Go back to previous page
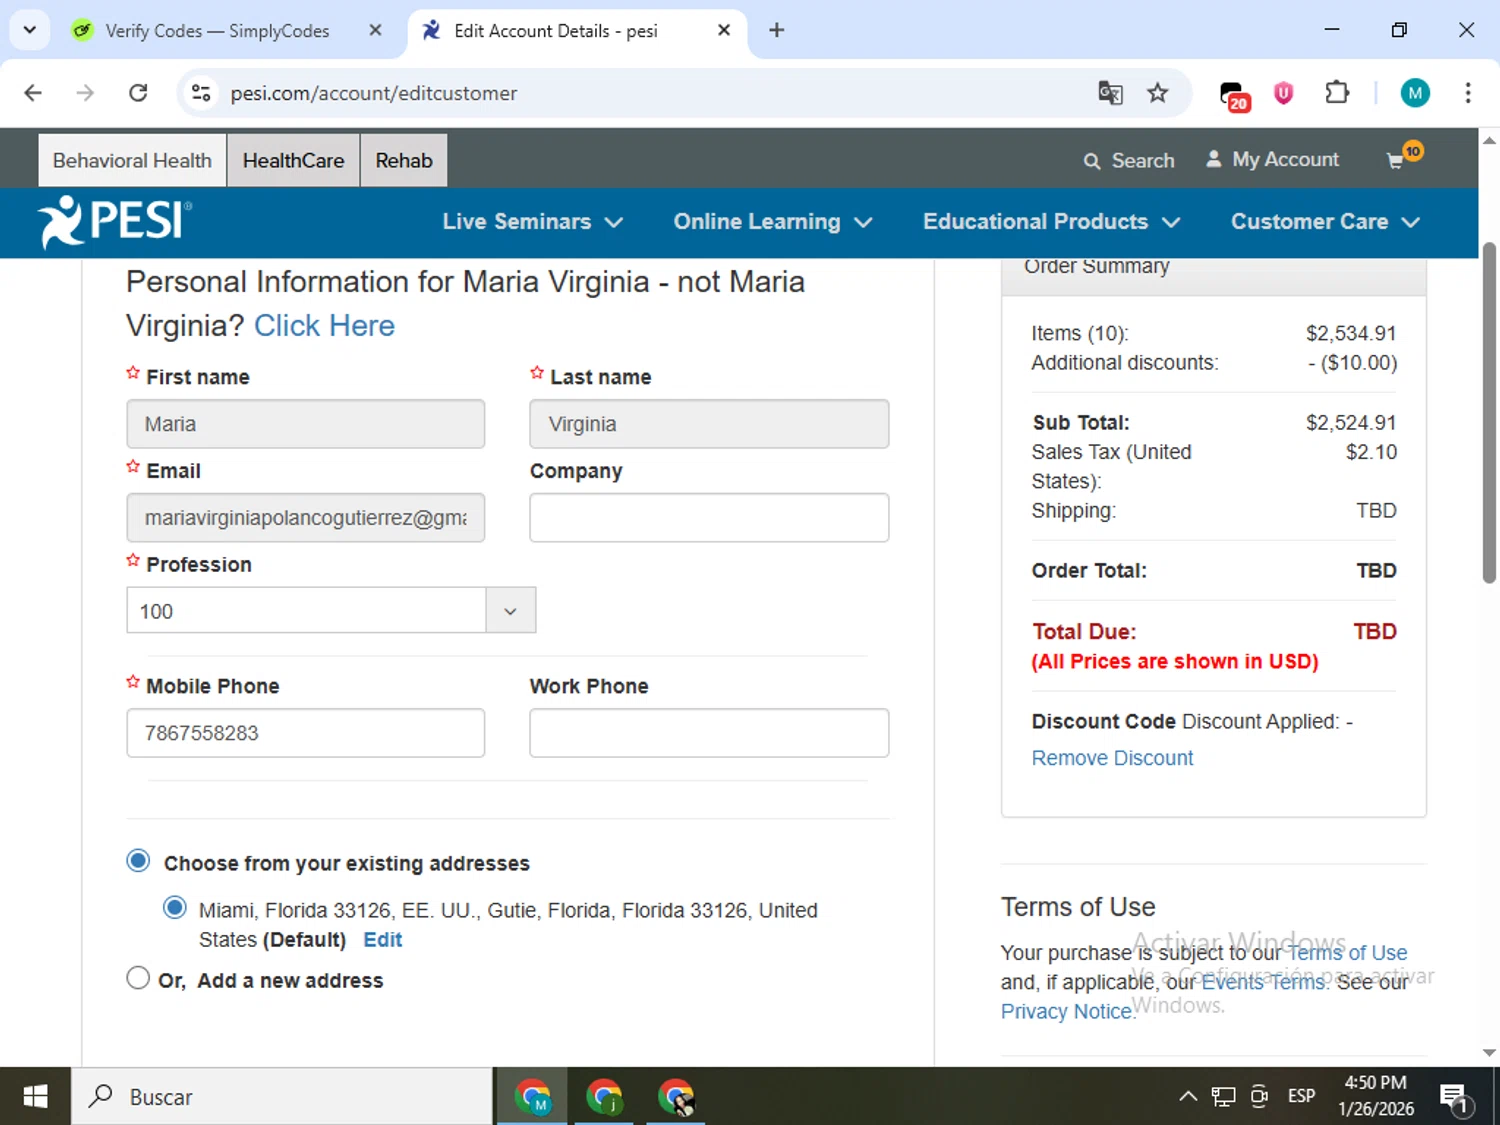The image size is (1500, 1125). point(33,93)
